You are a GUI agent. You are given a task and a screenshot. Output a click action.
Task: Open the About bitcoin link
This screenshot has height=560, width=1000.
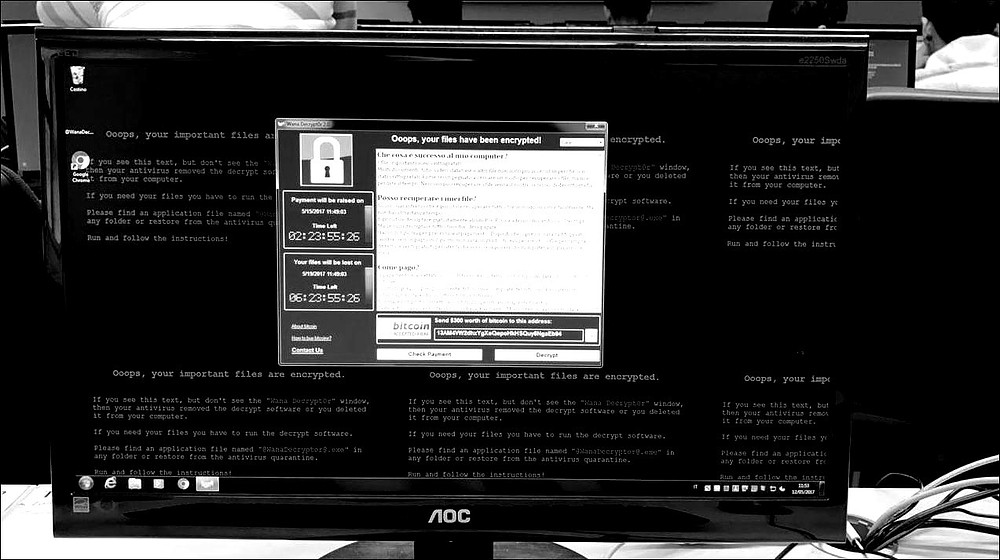[x=304, y=326]
